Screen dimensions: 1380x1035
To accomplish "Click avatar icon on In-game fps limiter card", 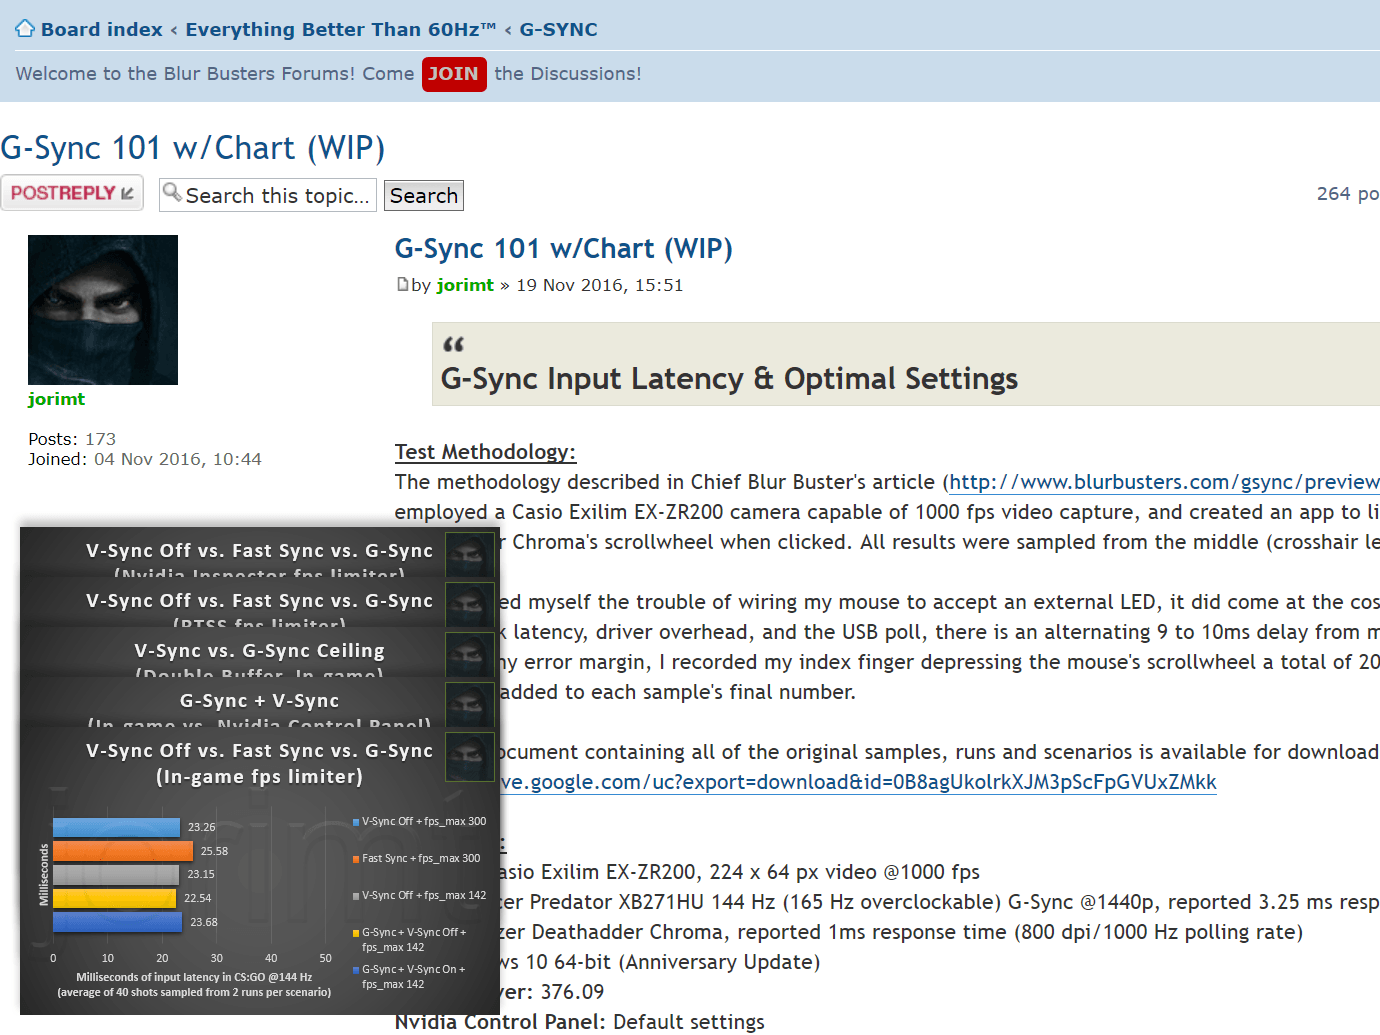I will (x=469, y=755).
